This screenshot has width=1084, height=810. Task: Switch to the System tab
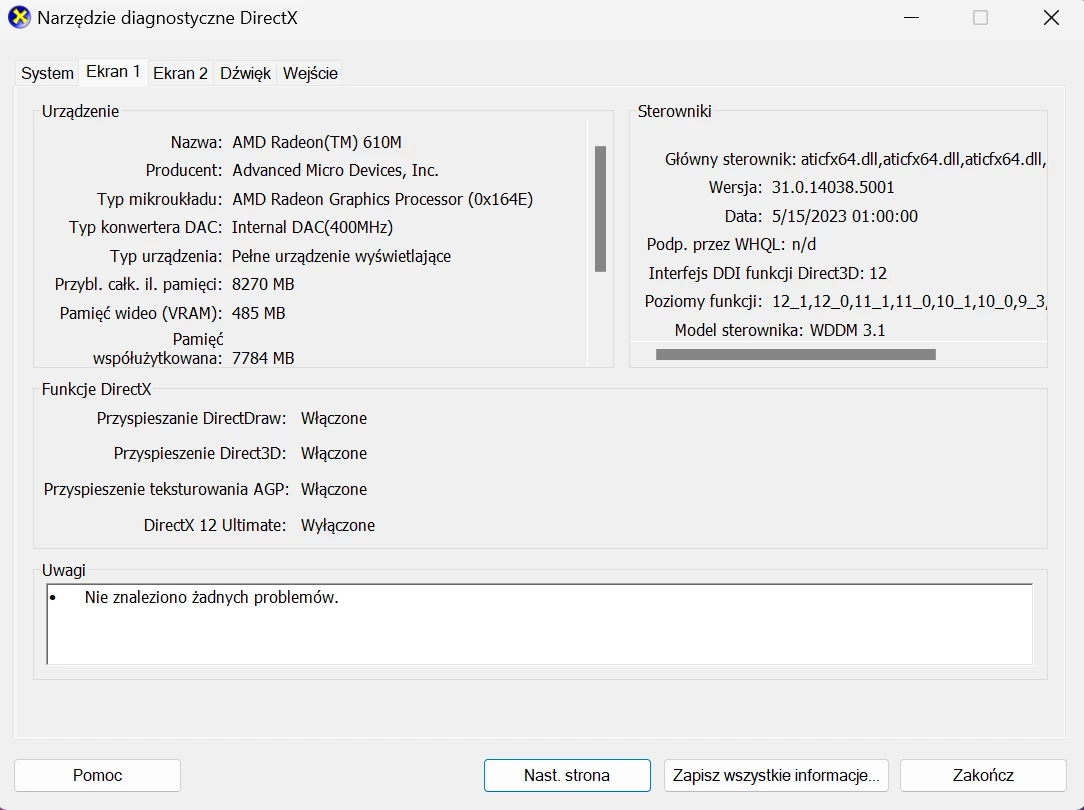click(x=47, y=73)
